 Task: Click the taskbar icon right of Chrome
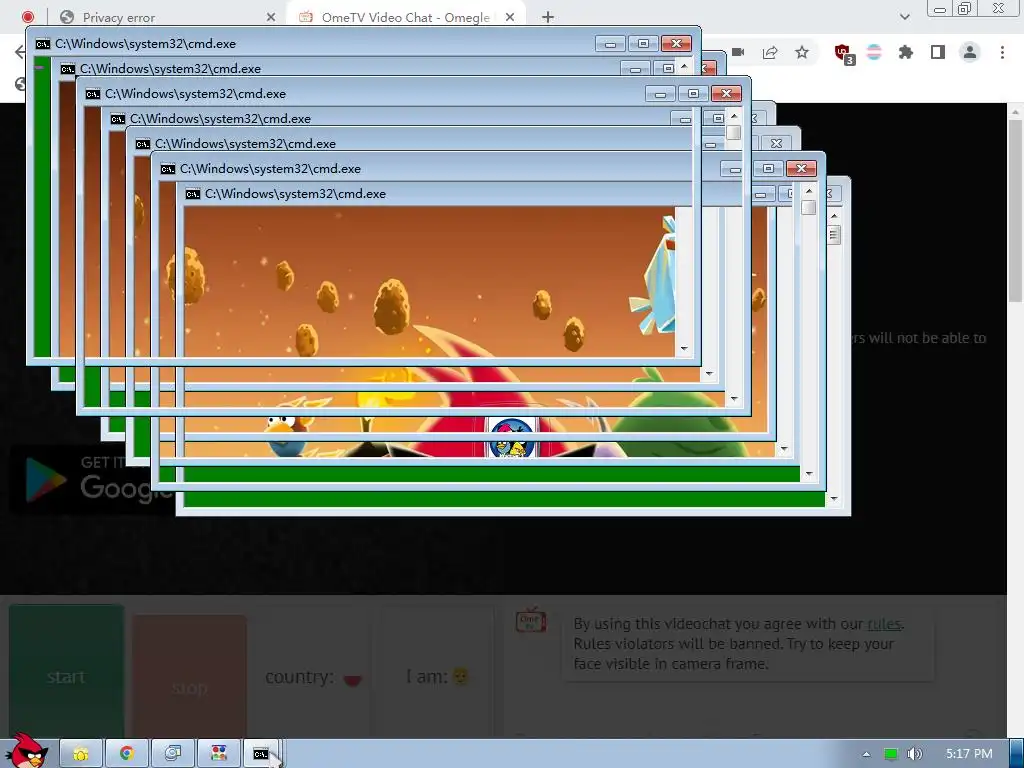tap(173, 754)
